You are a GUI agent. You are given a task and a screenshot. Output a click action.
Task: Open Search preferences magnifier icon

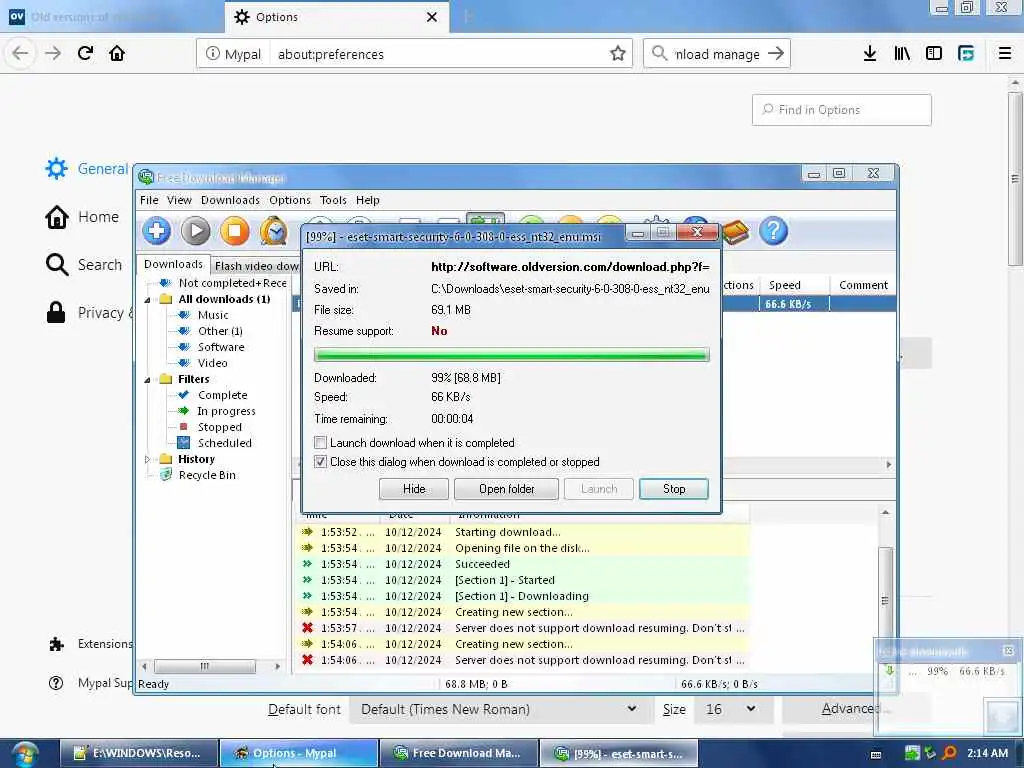[57, 264]
